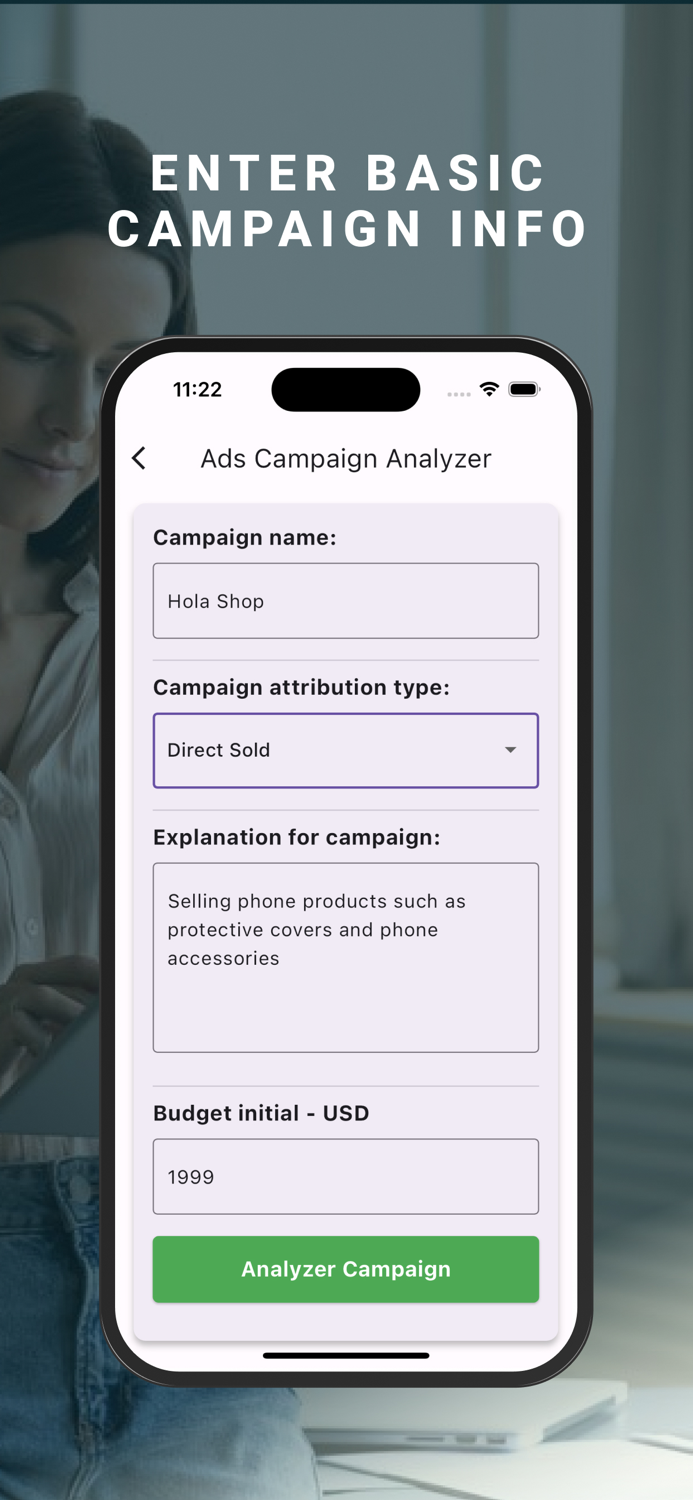
Task: Tap the Wi-Fi status icon
Action: point(489,390)
